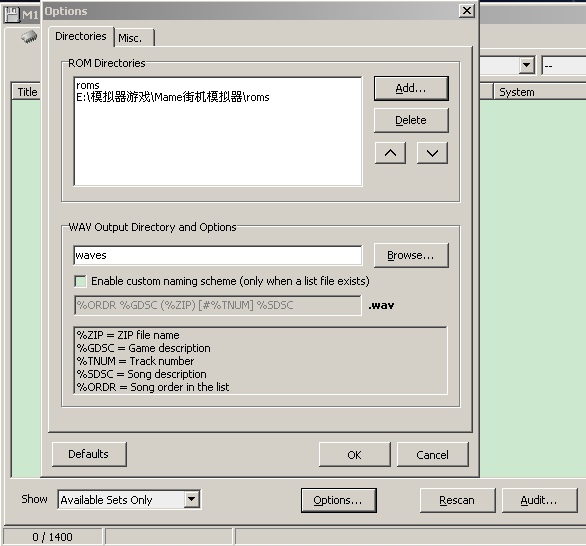Select the E:\ Mame roms directory entry
Image resolution: width=586 pixels, height=546 pixels.
point(173,97)
